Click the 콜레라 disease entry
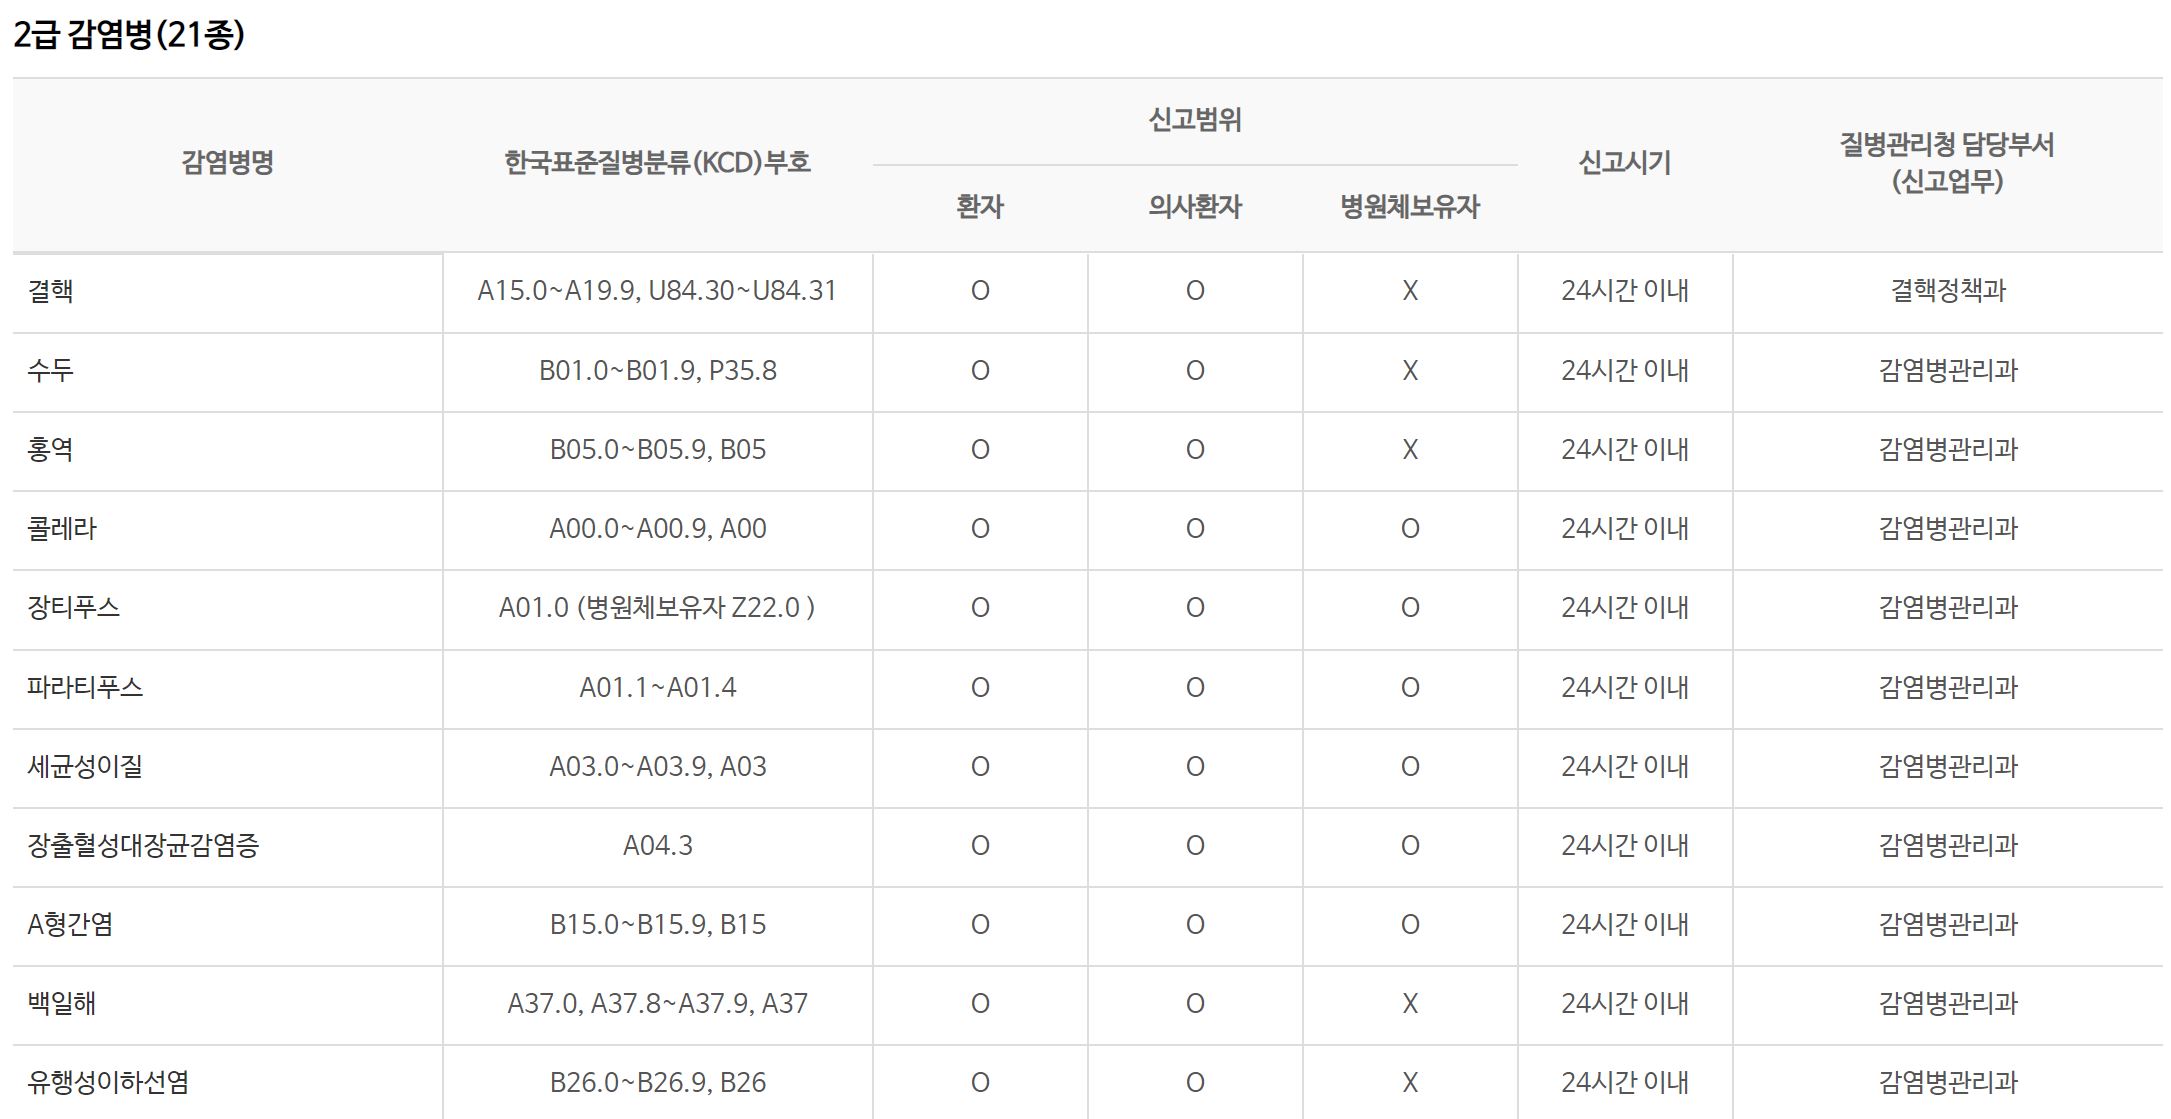 [62, 528]
